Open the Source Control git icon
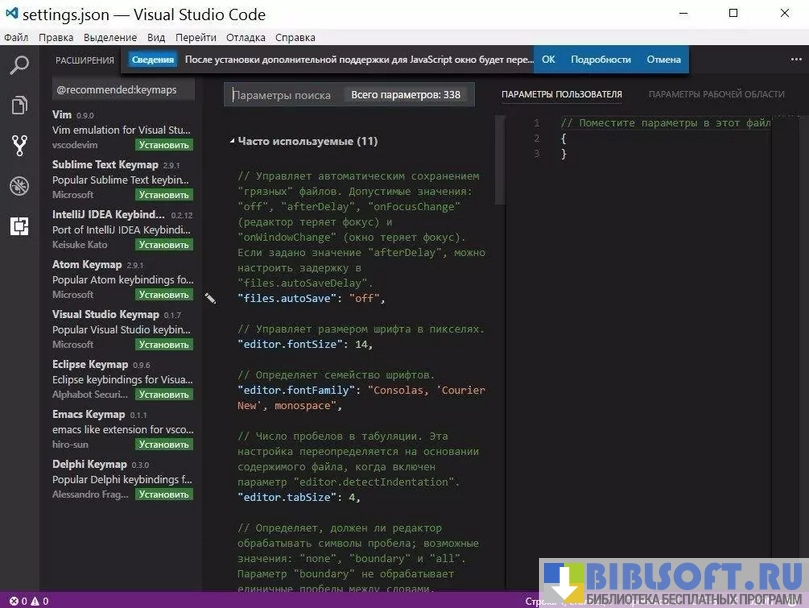809x608 pixels. coord(19,145)
